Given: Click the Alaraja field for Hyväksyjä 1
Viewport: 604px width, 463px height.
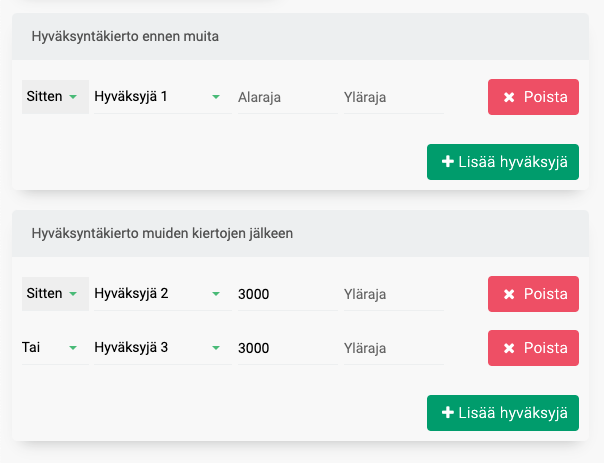Looking at the screenshot, I should (286, 97).
